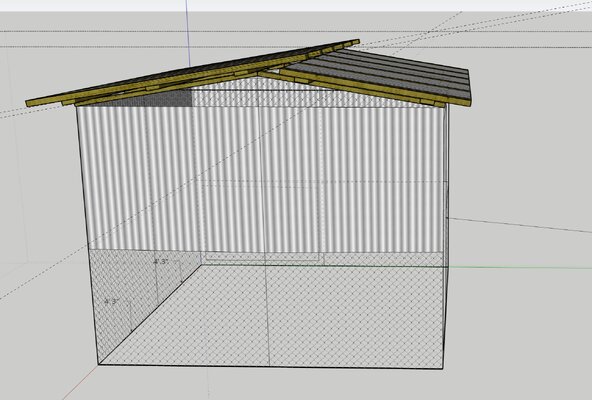This screenshot has width=592, height=400.
Task: Click the roof ridge peak of the gable
Action: coord(257,74)
